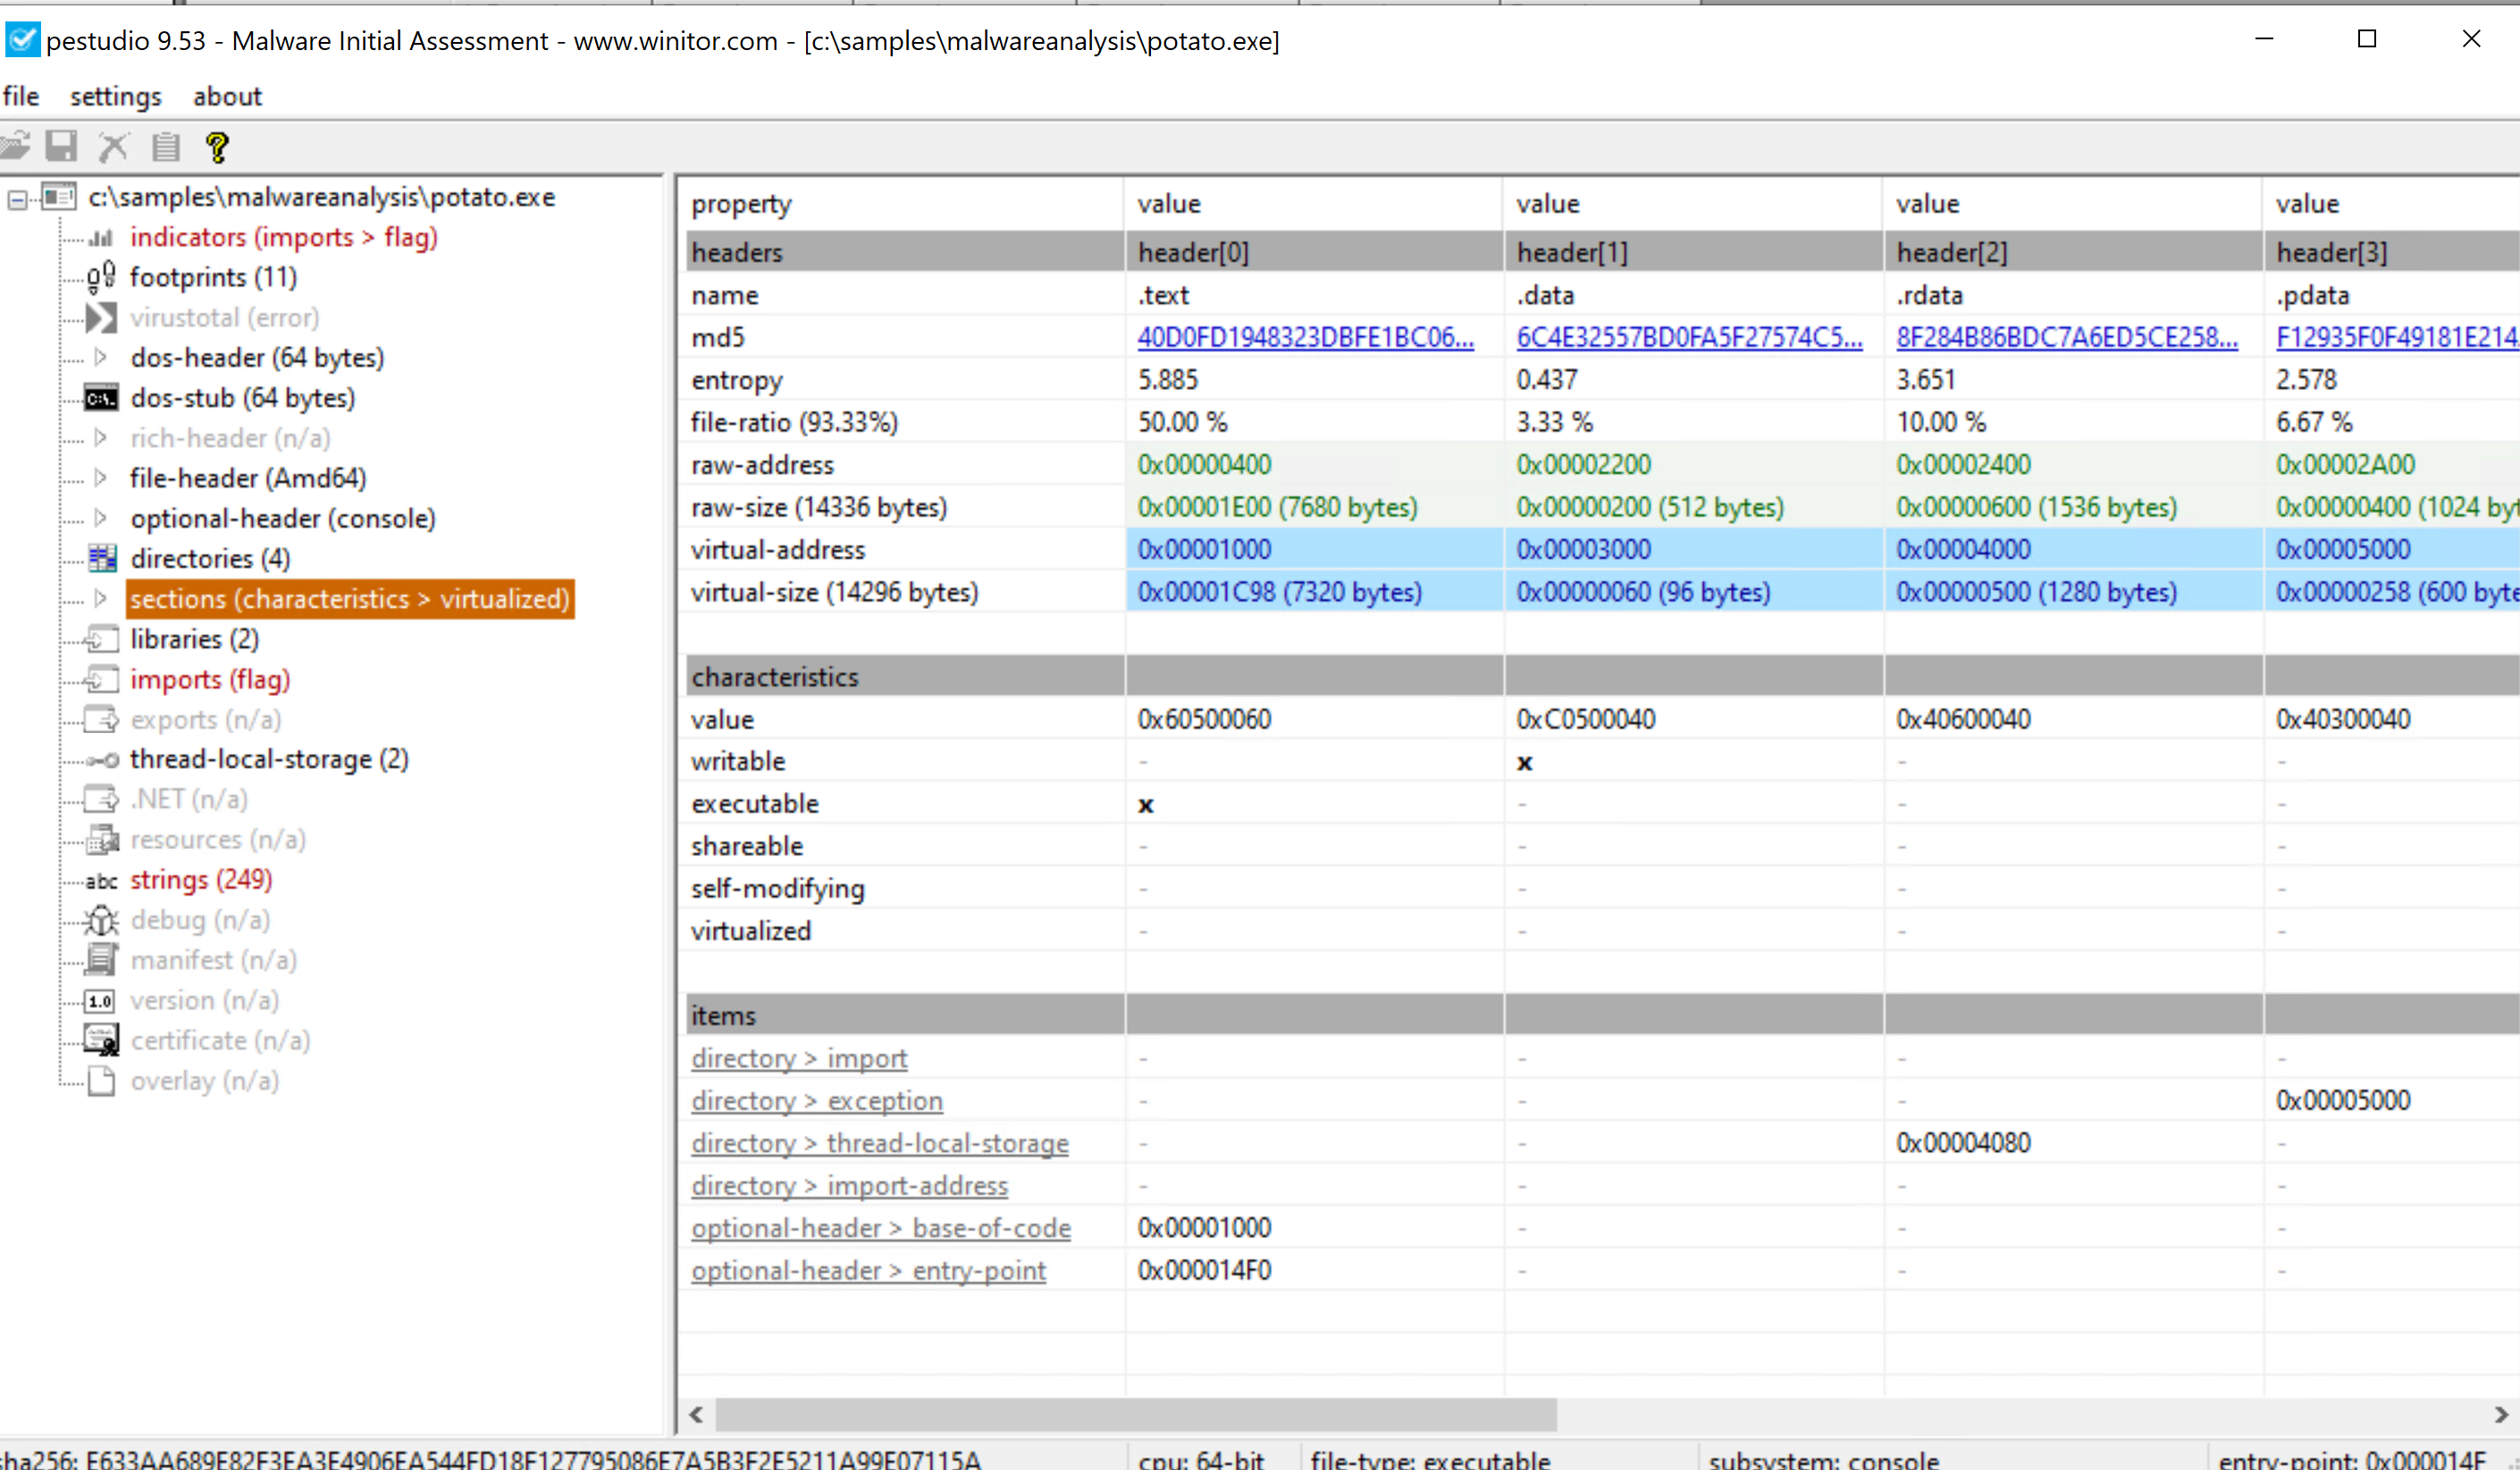The image size is (2520, 1470).
Task: Click the save floppy disk toolbar icon
Action: [x=61, y=147]
